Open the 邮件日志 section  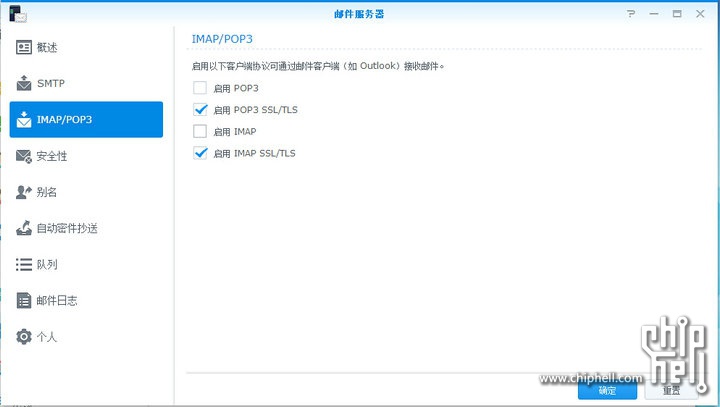(x=86, y=300)
